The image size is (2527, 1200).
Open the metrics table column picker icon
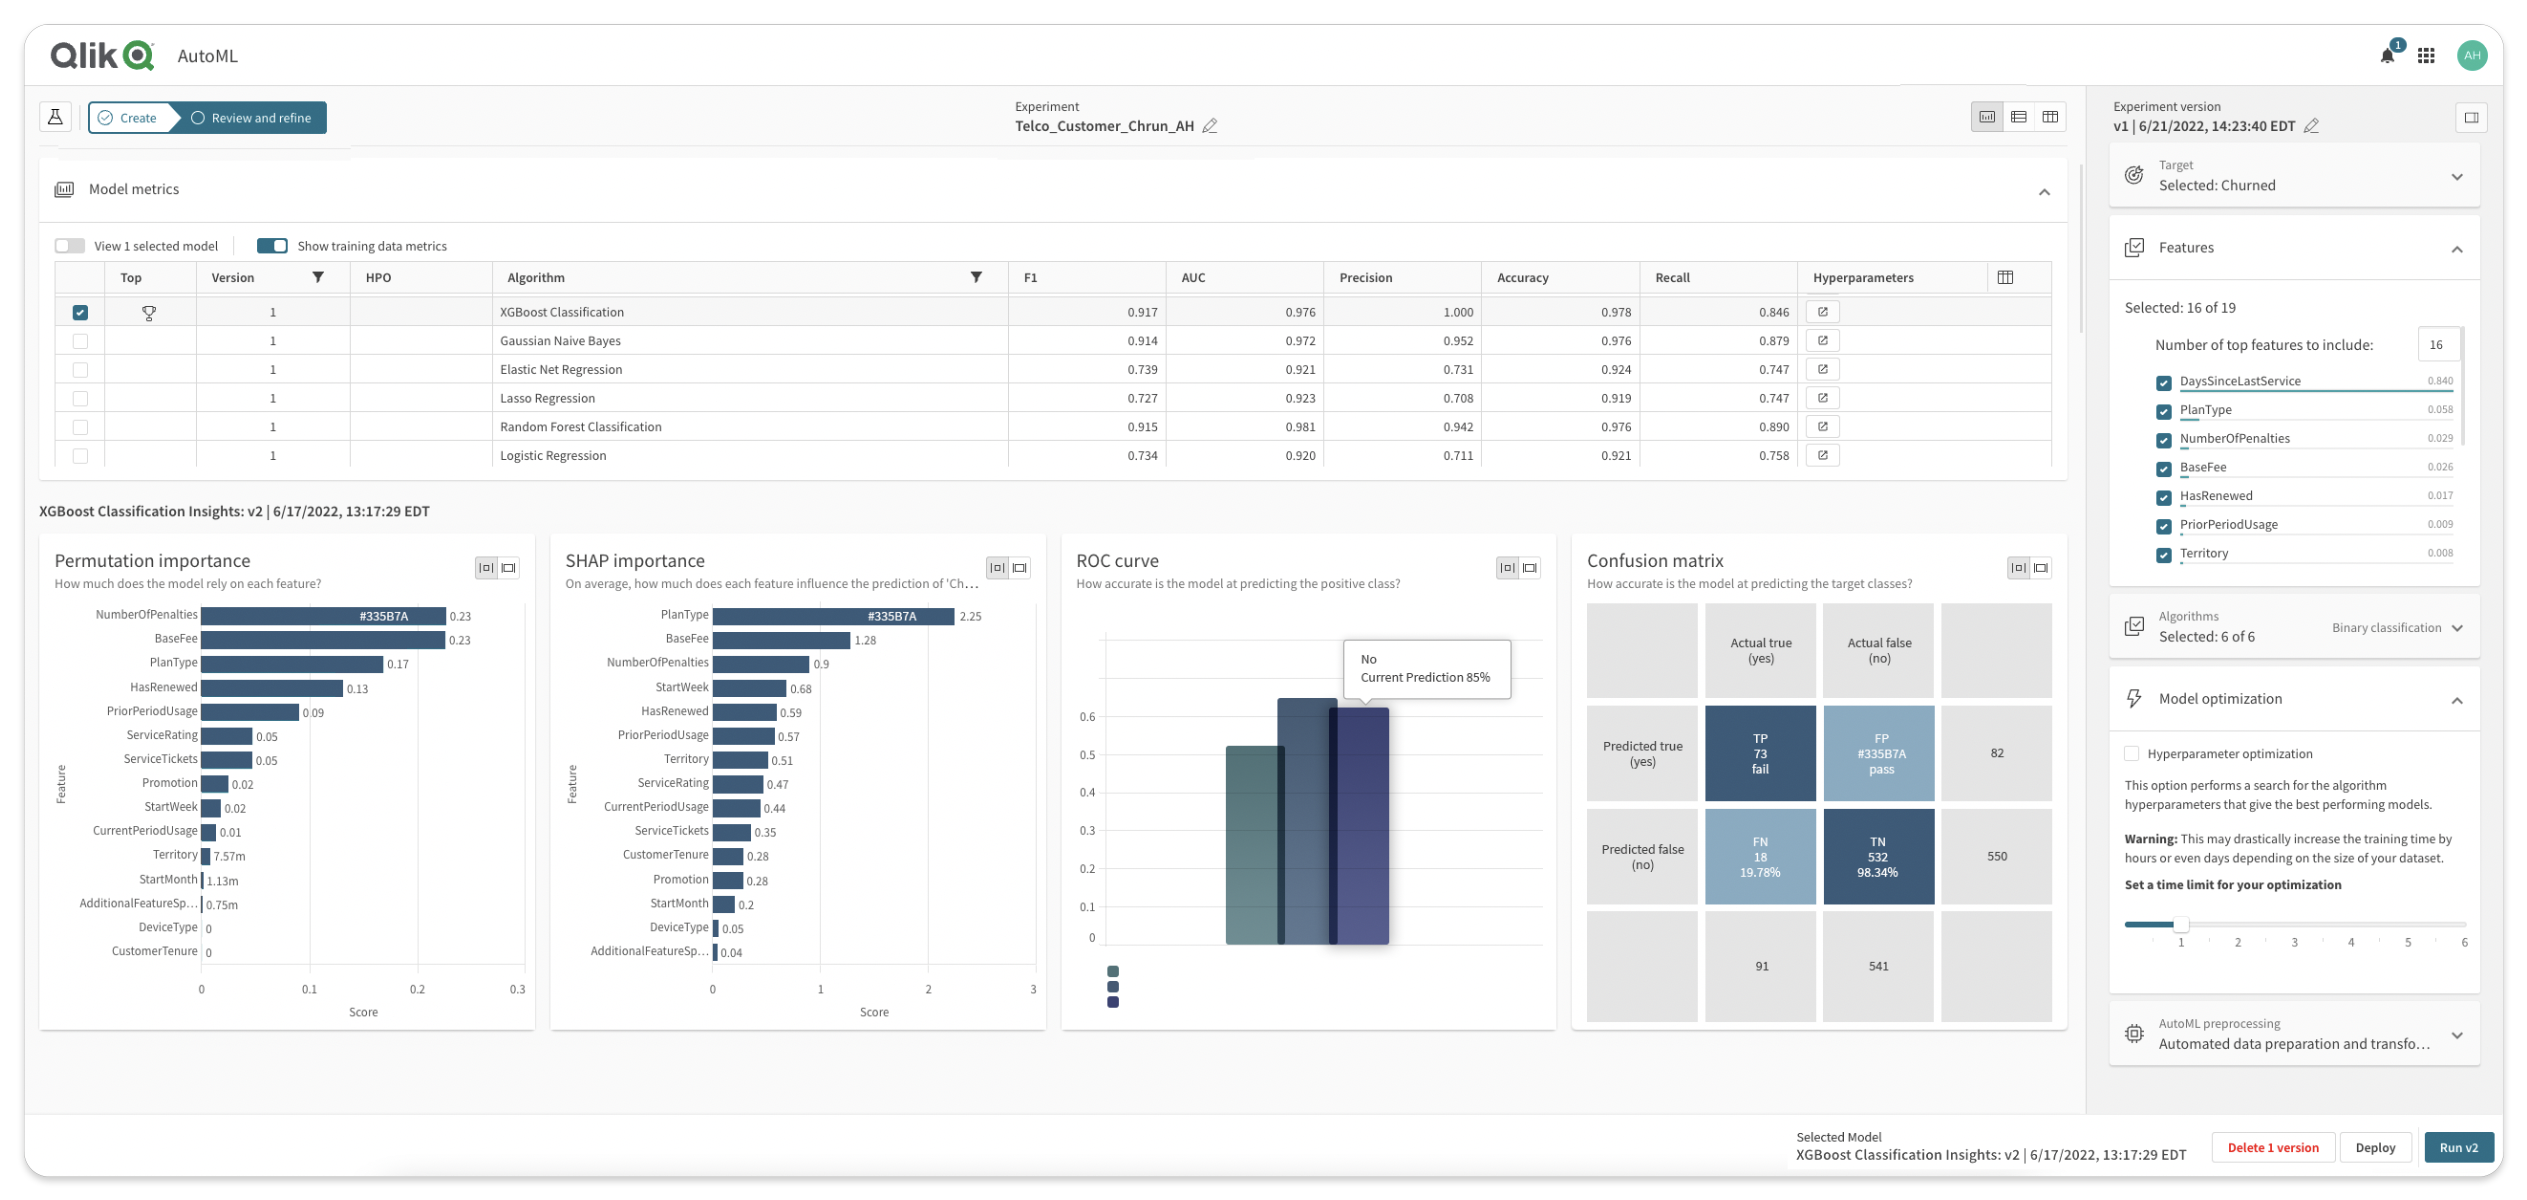tap(2005, 277)
